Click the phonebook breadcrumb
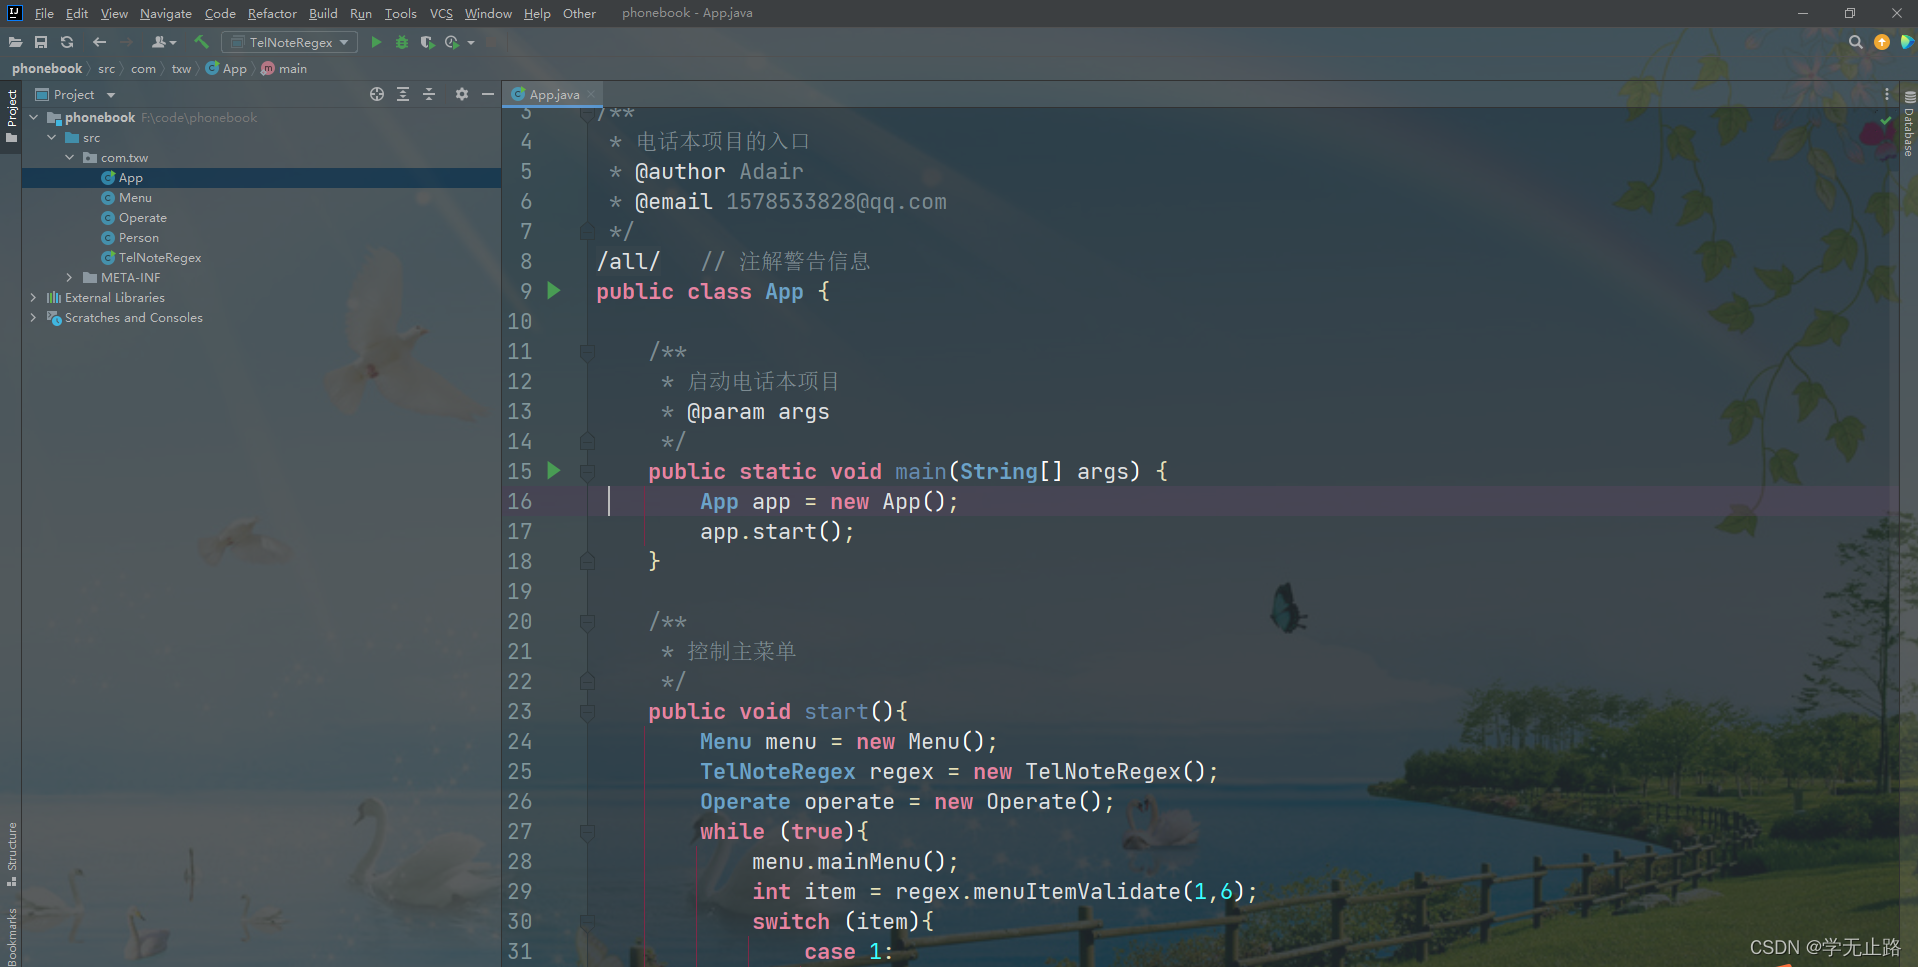This screenshot has height=967, width=1918. 47,69
